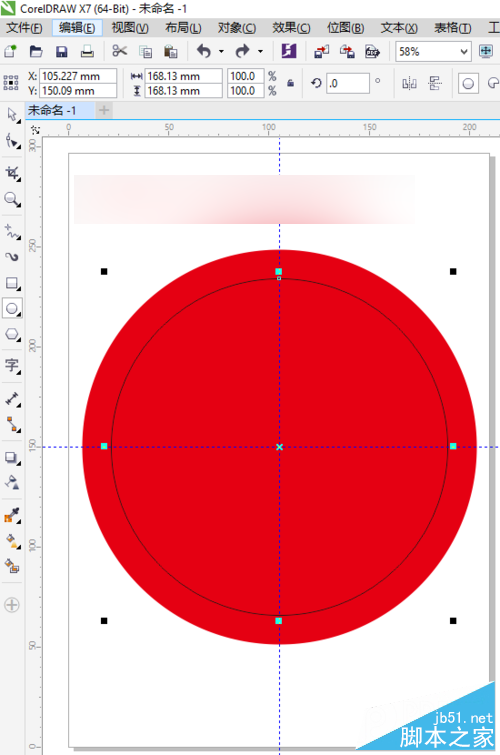Choose the Pie shape mode
The image size is (500, 755).
493,83
